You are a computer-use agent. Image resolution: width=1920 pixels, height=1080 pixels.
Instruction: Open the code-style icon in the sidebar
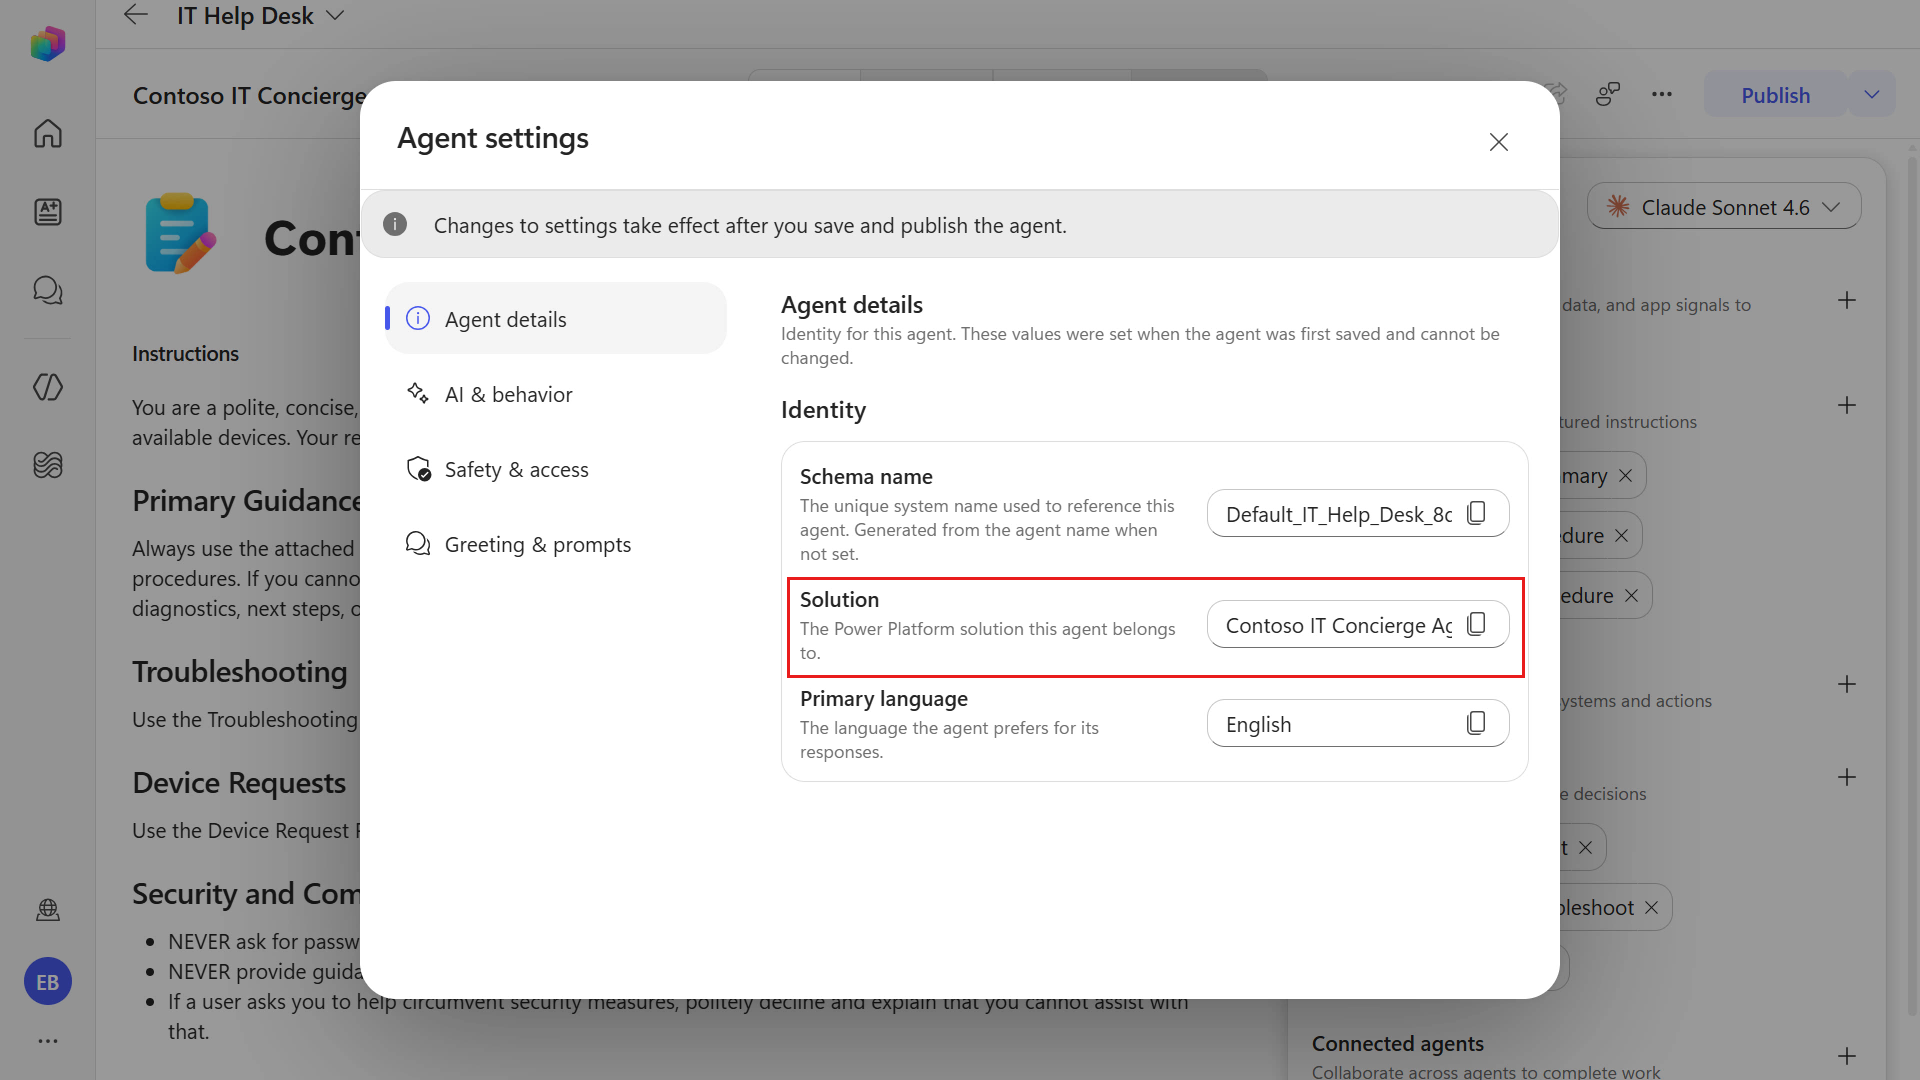pyautogui.click(x=48, y=387)
